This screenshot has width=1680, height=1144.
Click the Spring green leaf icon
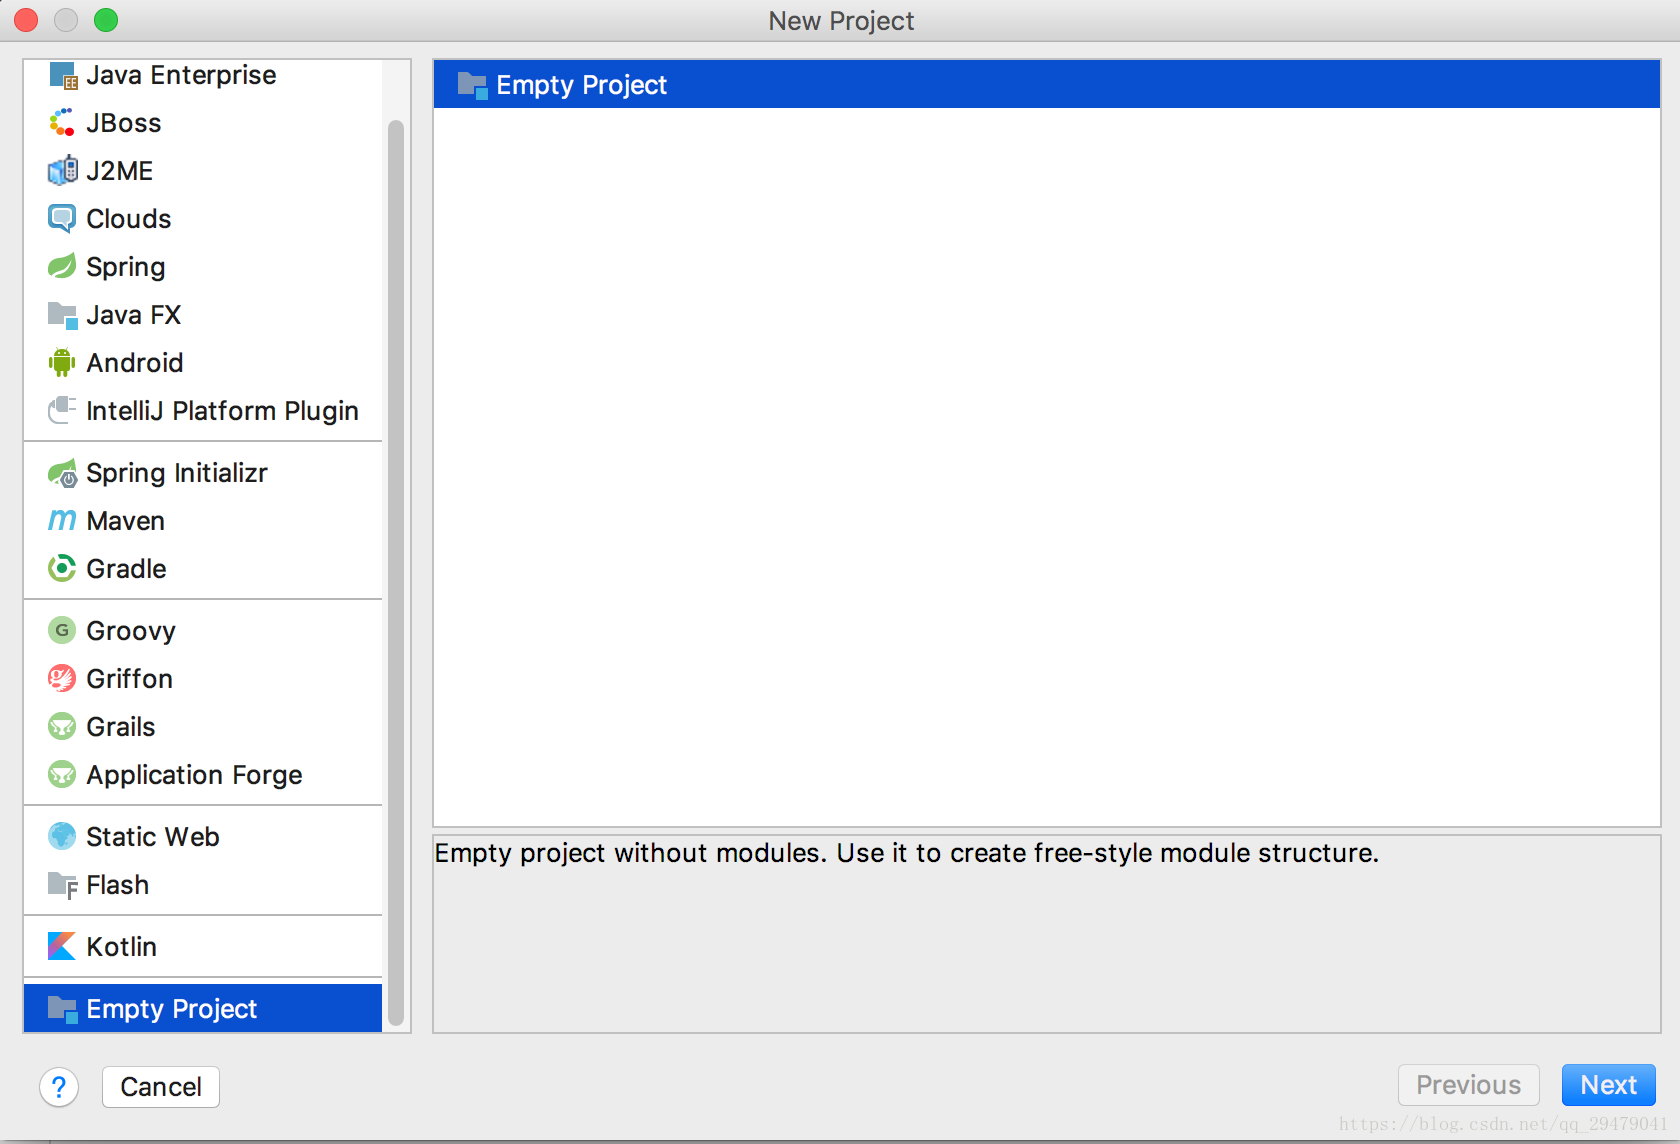[62, 267]
